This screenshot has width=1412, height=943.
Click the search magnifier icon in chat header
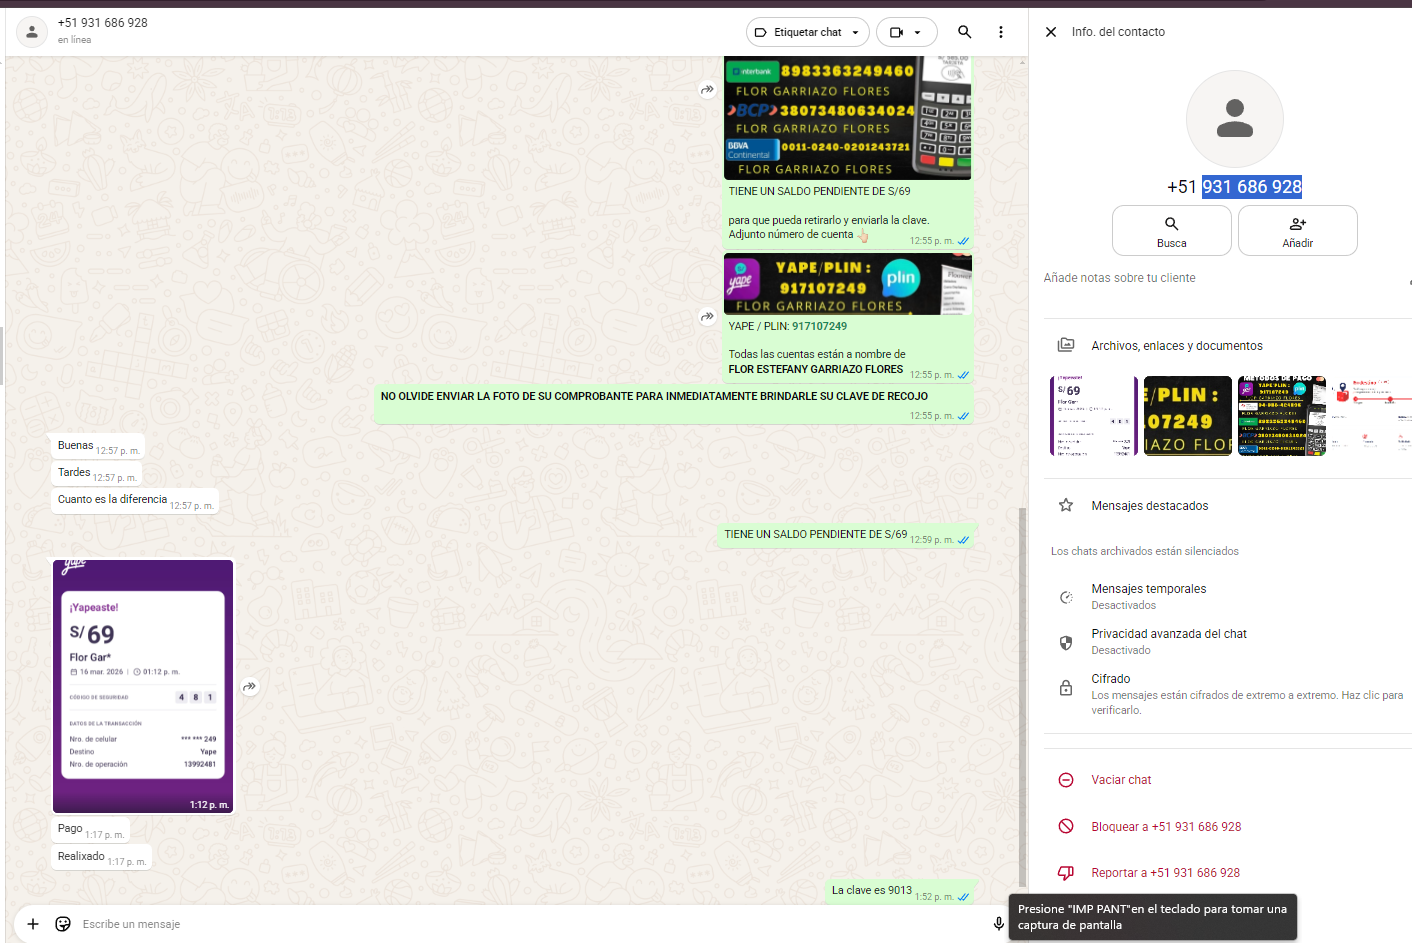click(x=964, y=32)
